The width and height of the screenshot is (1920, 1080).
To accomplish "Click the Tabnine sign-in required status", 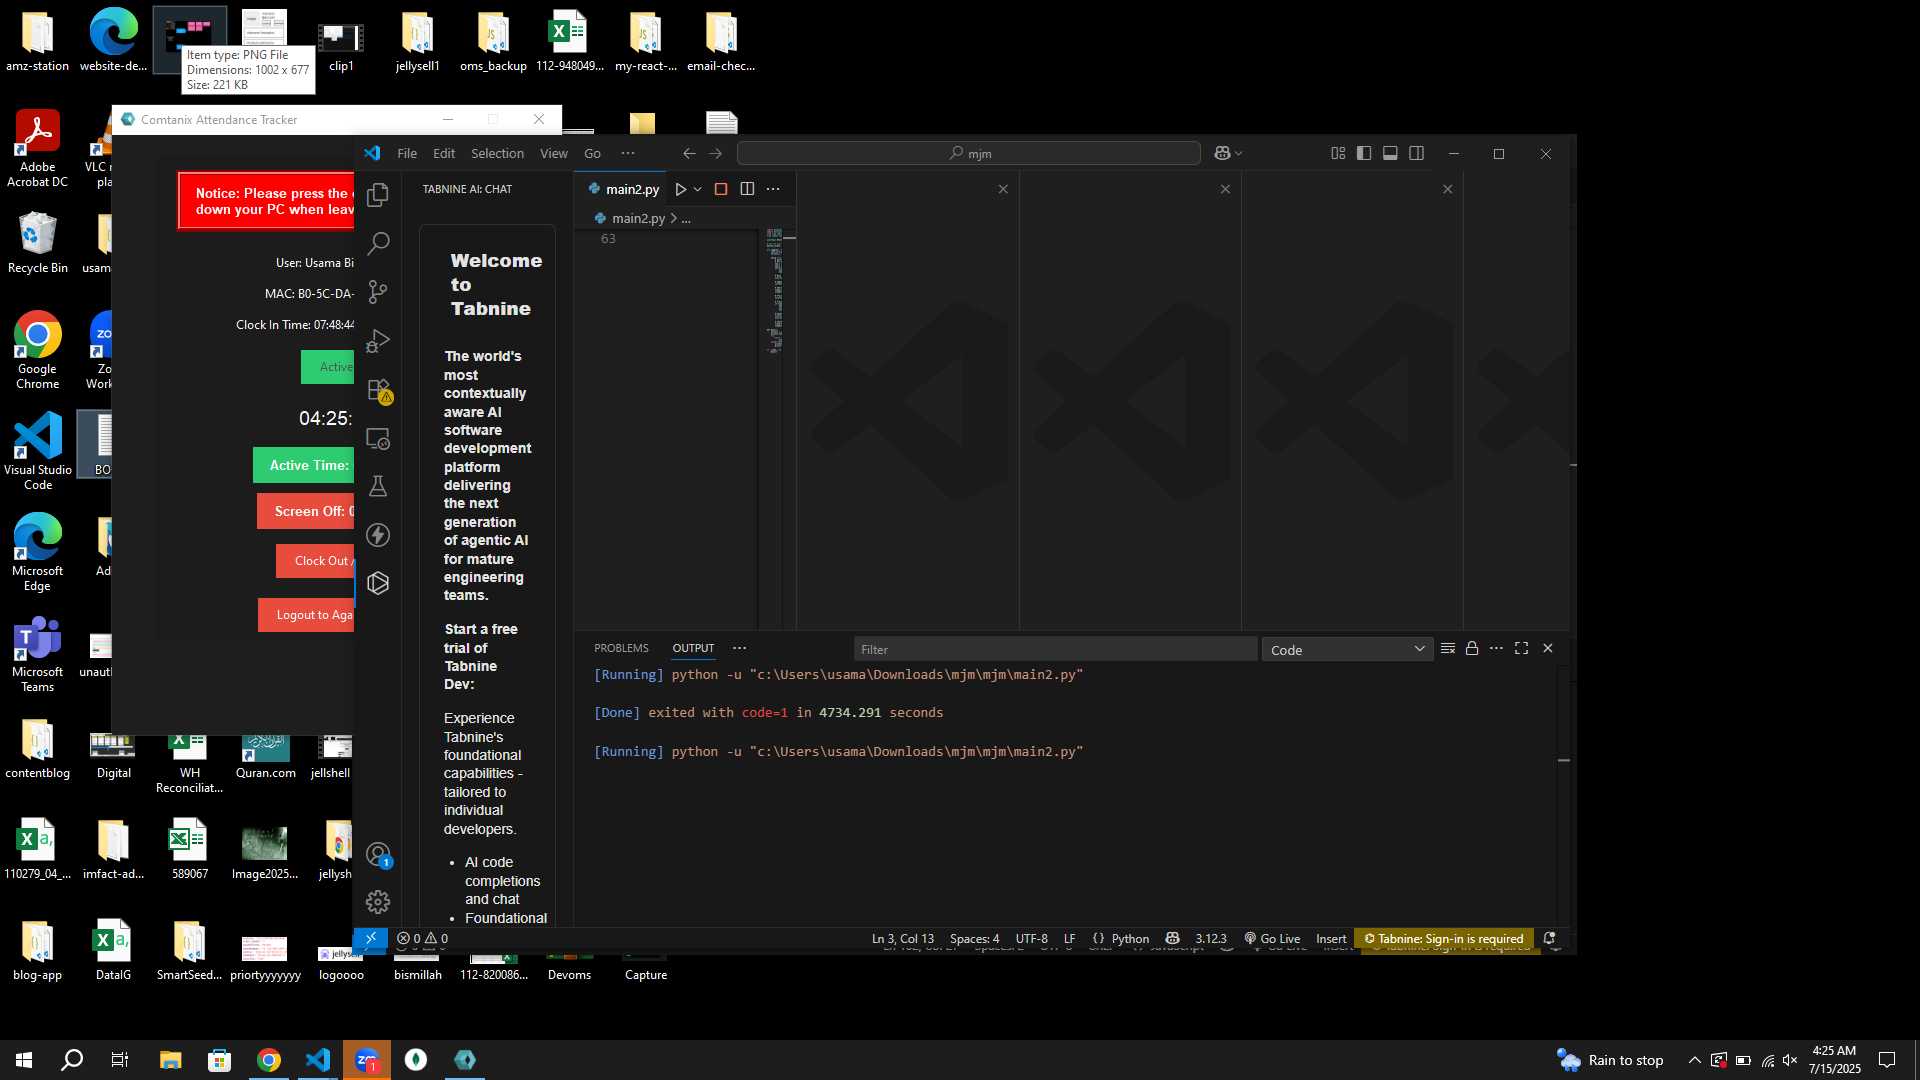I will (x=1443, y=938).
